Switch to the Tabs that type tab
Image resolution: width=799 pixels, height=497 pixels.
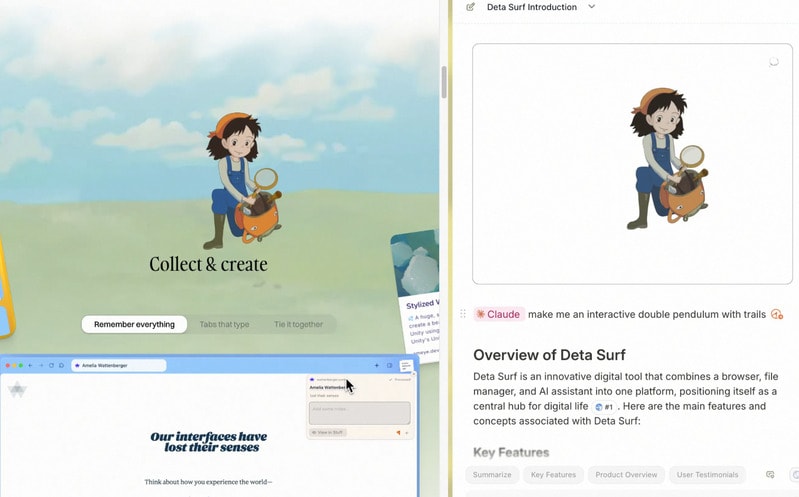pos(224,324)
